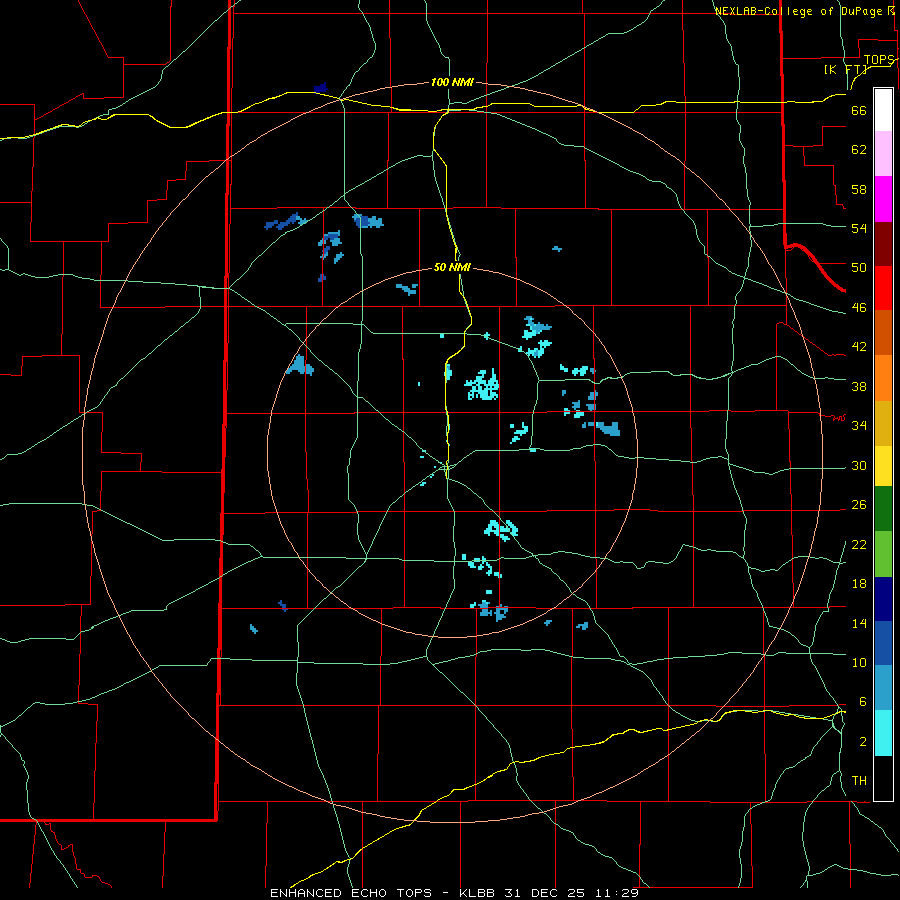Click legend value "18"
The height and width of the screenshot is (900, 900).
859,583
